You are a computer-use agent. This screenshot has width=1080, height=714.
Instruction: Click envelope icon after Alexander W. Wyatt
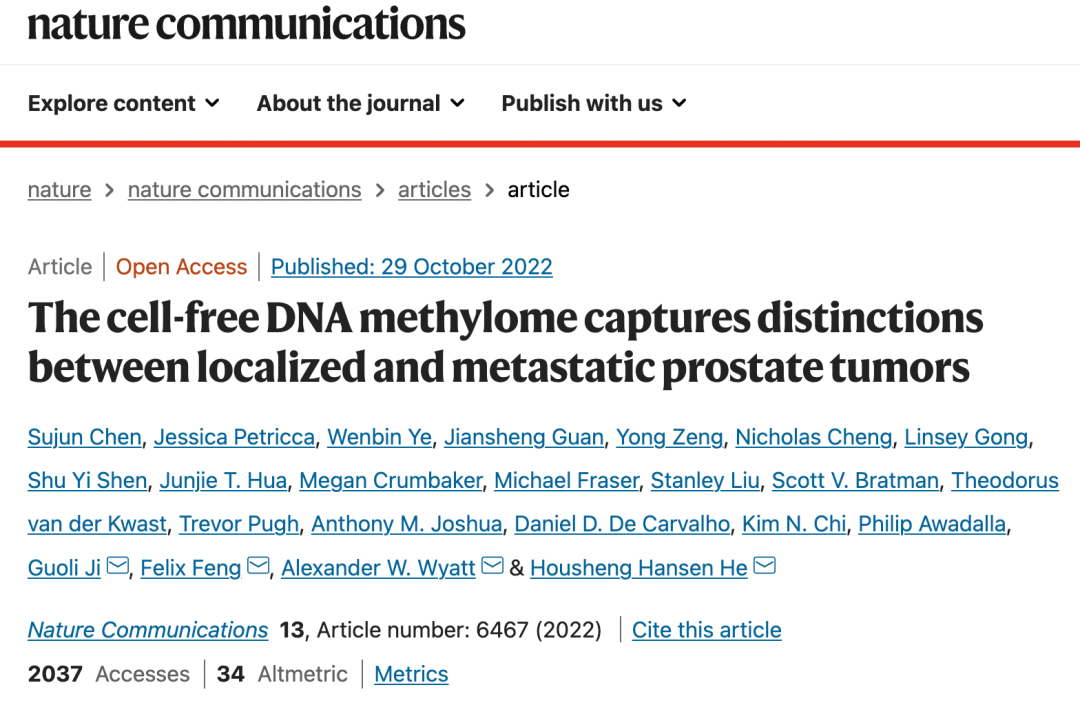[x=492, y=567]
